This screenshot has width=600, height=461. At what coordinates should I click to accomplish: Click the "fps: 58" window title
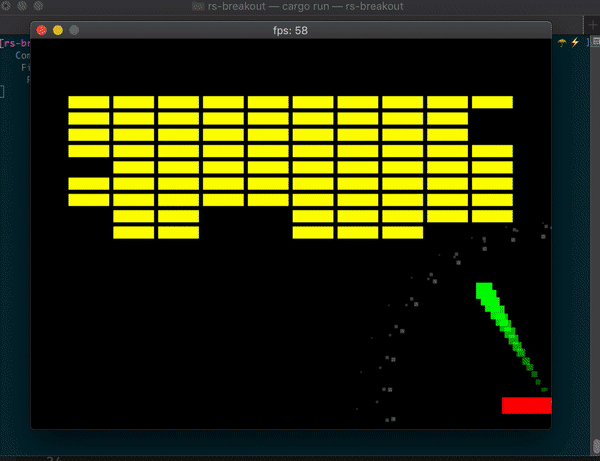click(x=290, y=31)
